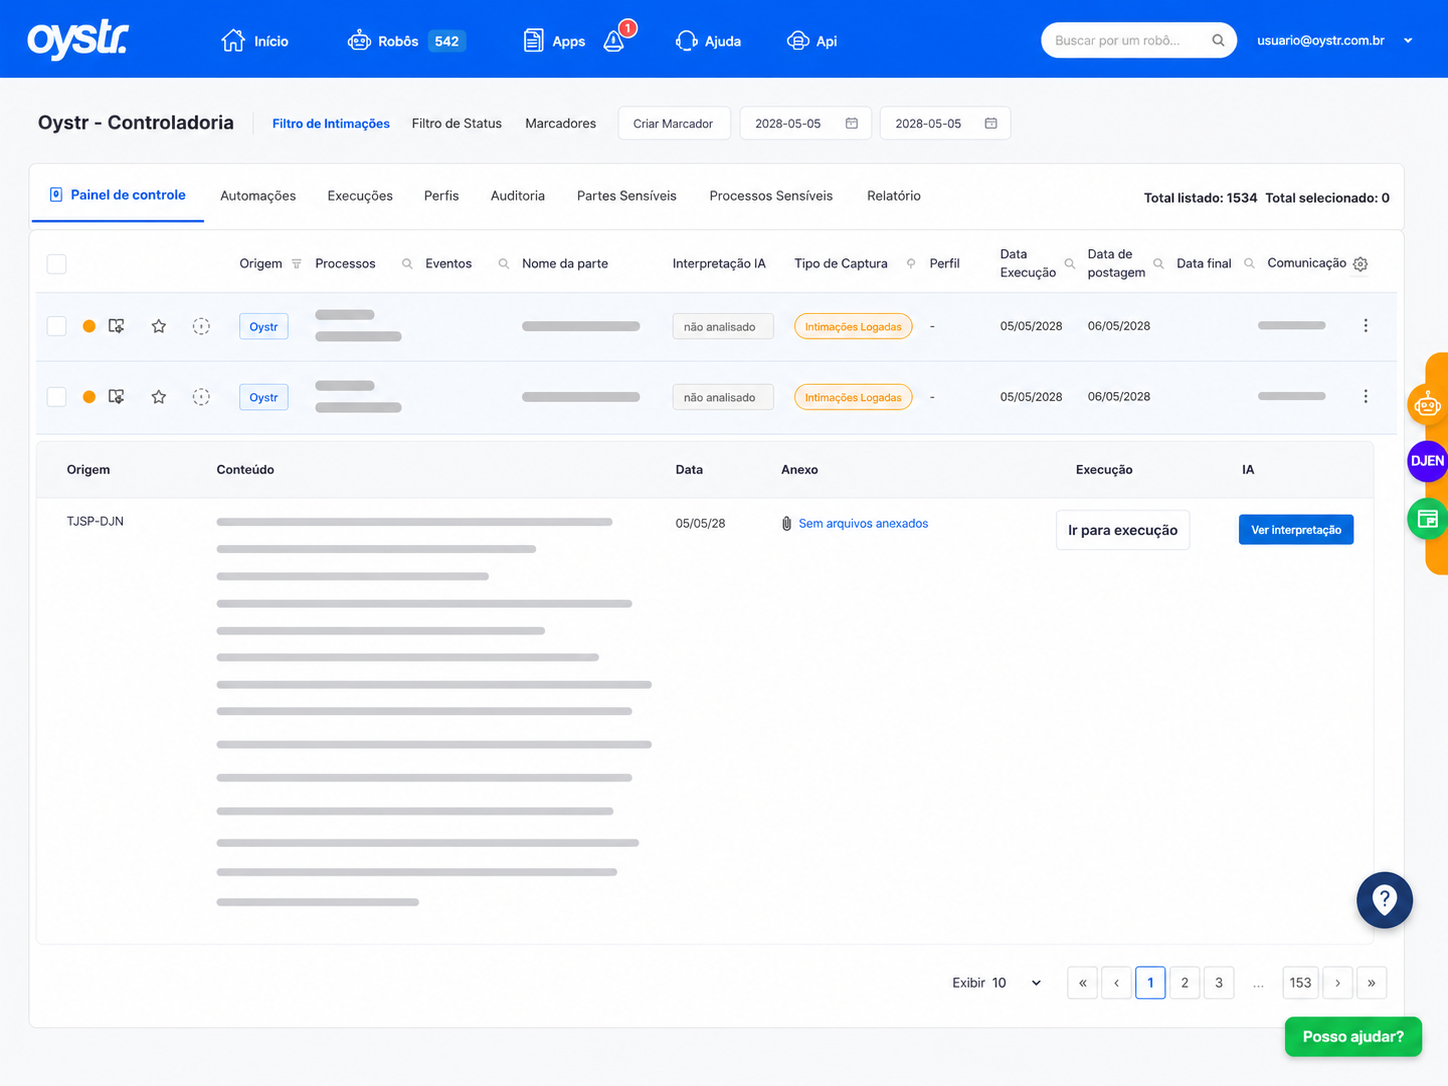The height and width of the screenshot is (1086, 1448).
Task: Open calendar icon of second date field
Action: (991, 123)
